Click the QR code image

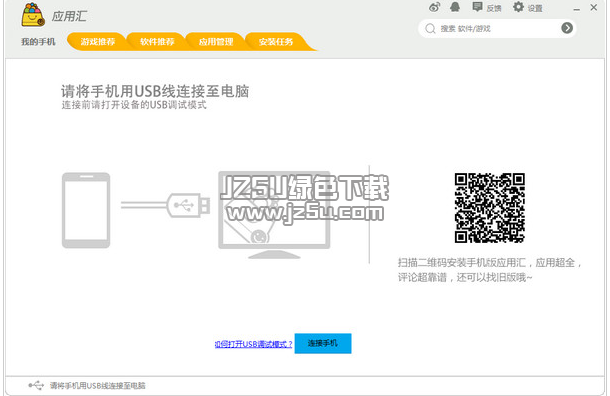pyautogui.click(x=489, y=208)
